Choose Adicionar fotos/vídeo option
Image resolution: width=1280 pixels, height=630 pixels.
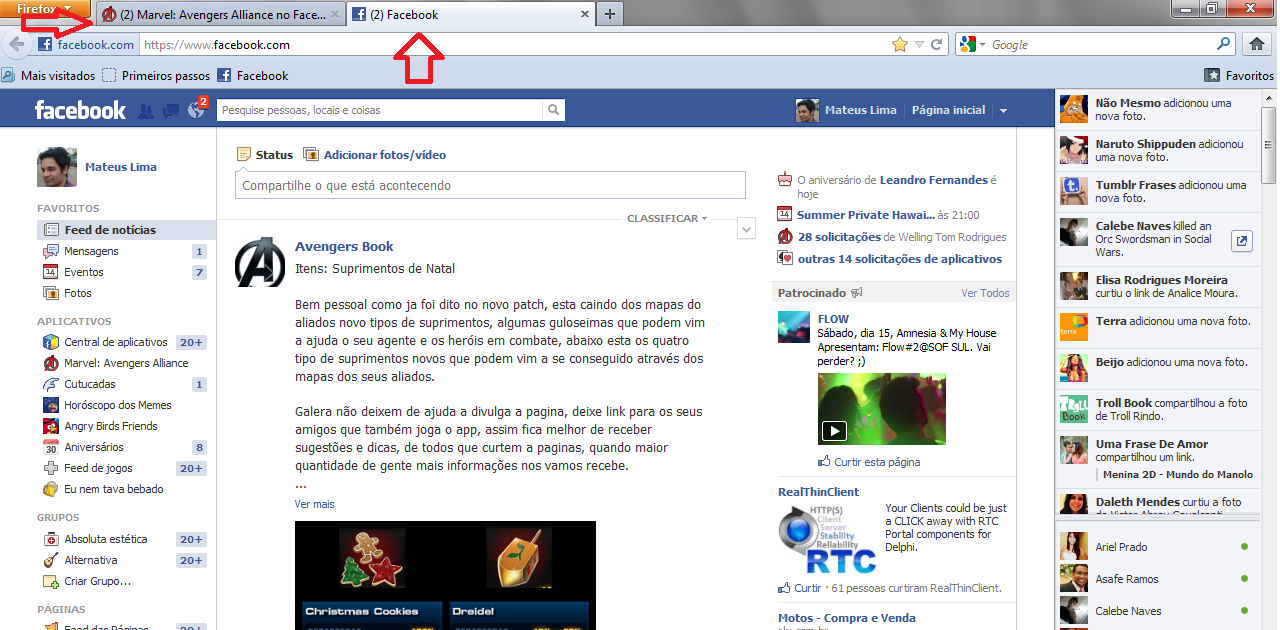(375, 155)
